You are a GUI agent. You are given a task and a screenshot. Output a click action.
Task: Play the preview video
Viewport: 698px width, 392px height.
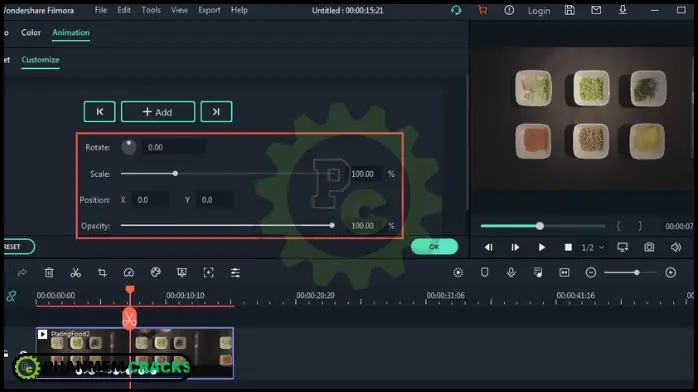point(541,247)
